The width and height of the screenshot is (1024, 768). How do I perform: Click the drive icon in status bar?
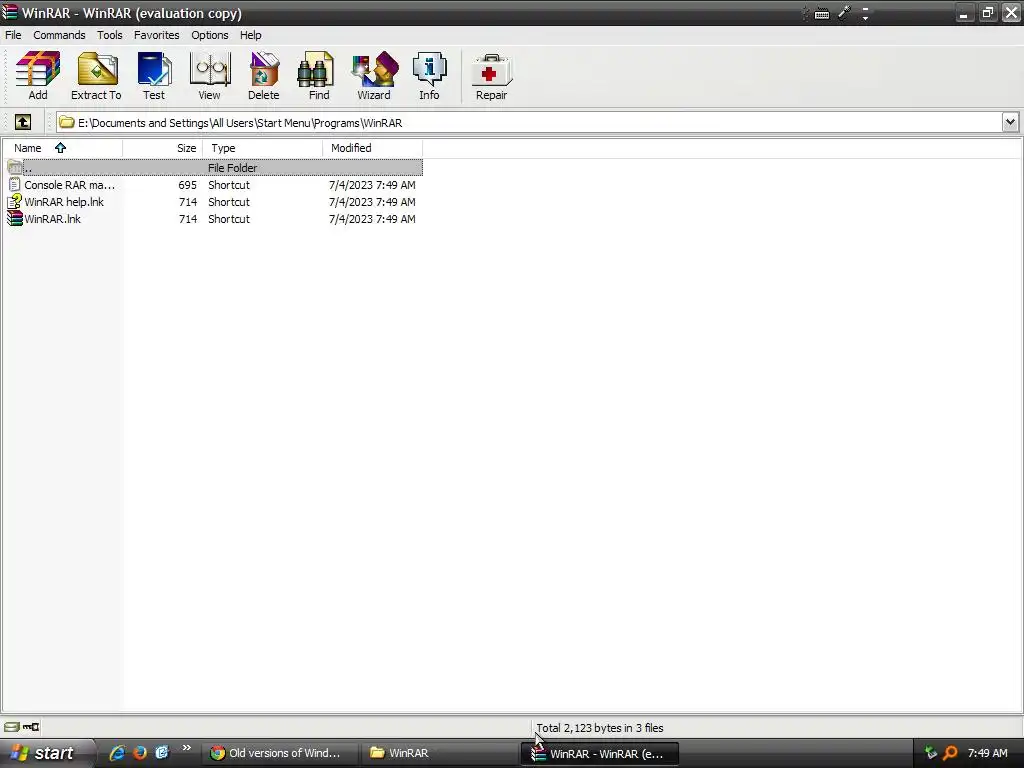[12, 727]
